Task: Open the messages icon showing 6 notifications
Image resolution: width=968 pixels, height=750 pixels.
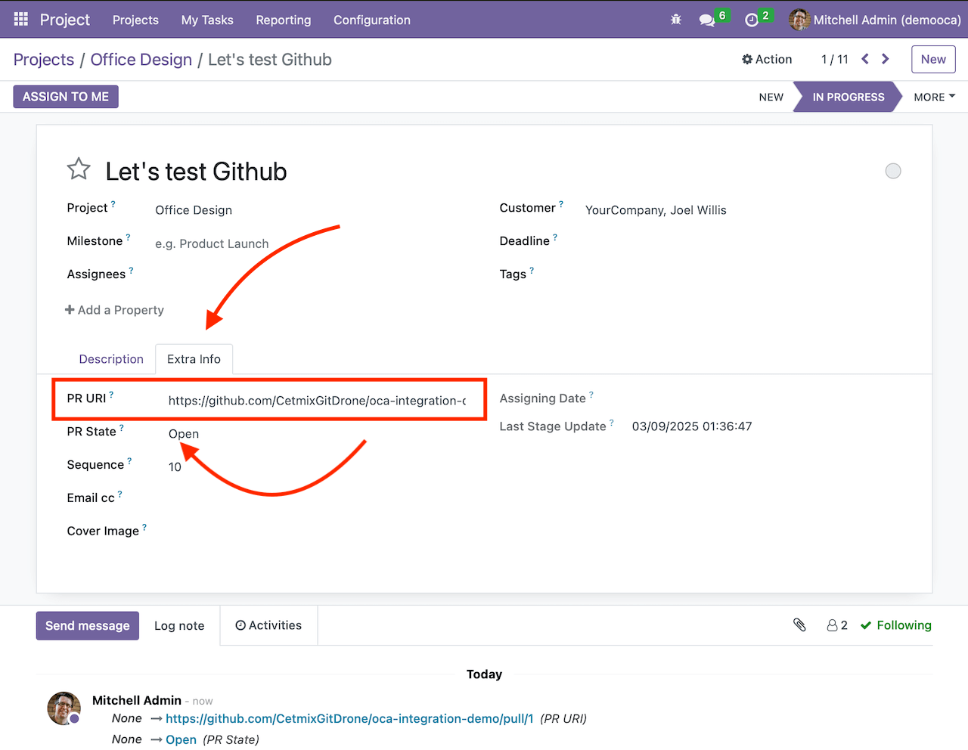Action: [706, 18]
